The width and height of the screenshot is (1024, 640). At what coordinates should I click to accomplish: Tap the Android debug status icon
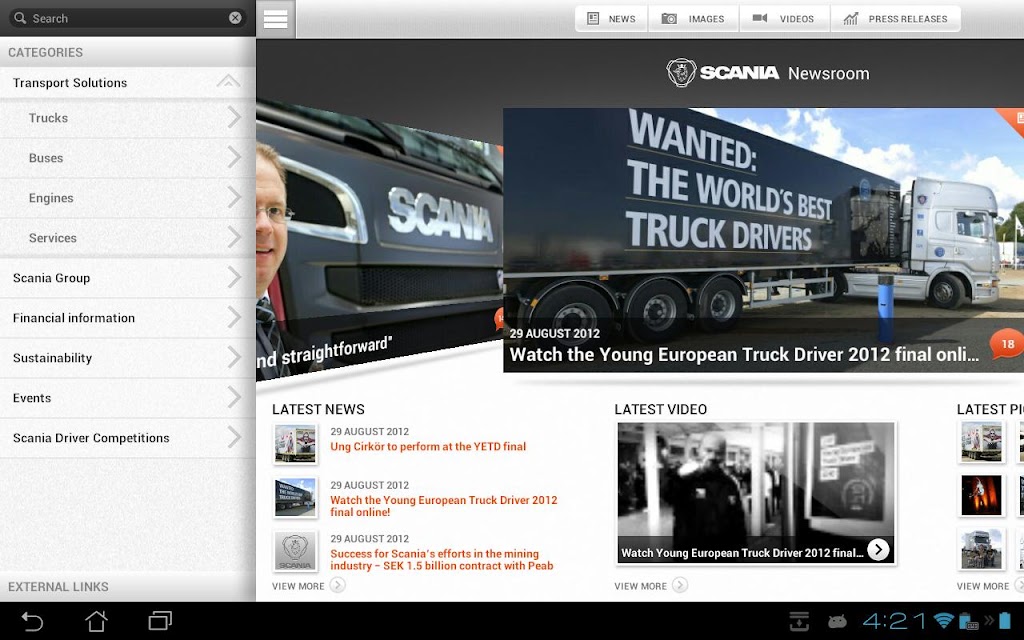(837, 621)
